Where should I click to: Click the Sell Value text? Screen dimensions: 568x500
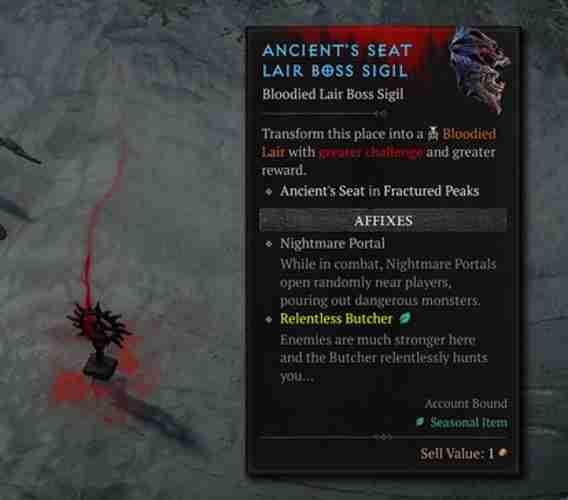coord(456,453)
